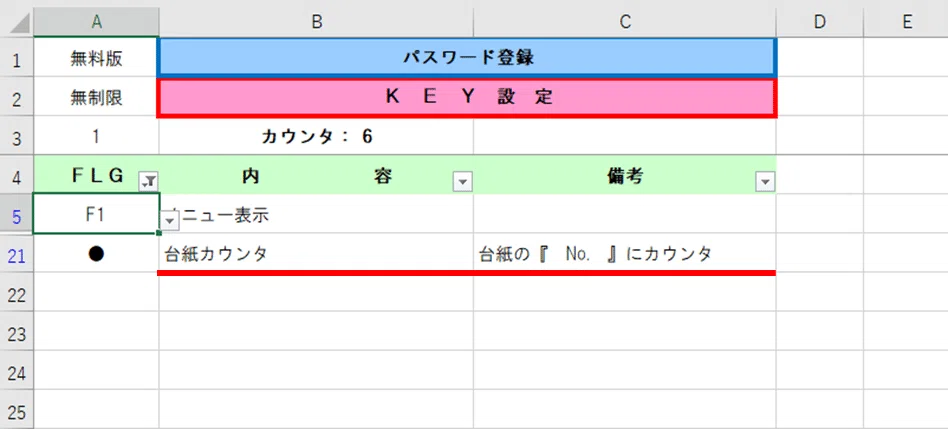Image resolution: width=948 pixels, height=429 pixels.
Task: Open the 備考 column filter dropdown
Action: [765, 181]
